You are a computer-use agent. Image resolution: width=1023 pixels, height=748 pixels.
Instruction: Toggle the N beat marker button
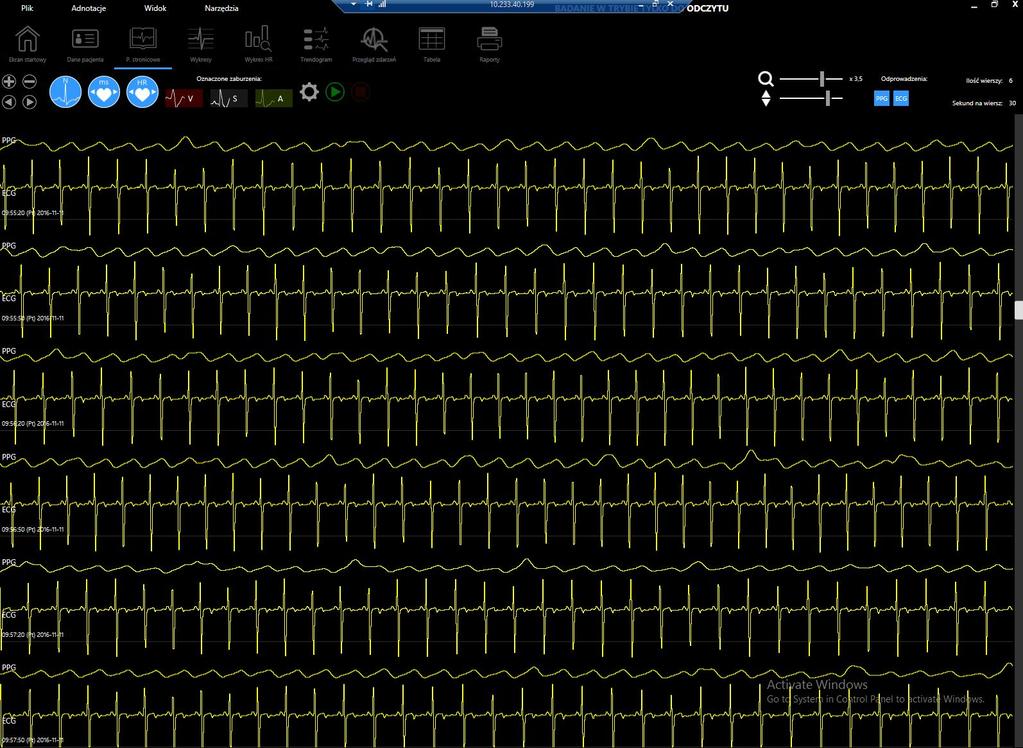[65, 92]
